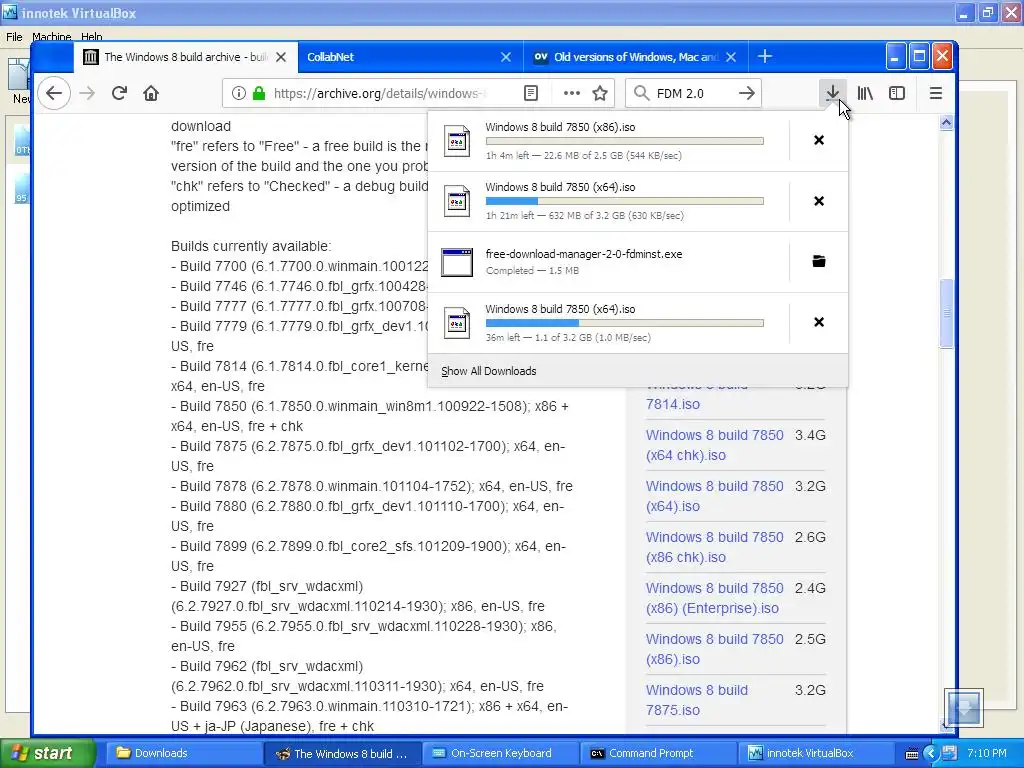
Task: Switch to On-Screen Keyboard in taskbar
Action: 500,753
